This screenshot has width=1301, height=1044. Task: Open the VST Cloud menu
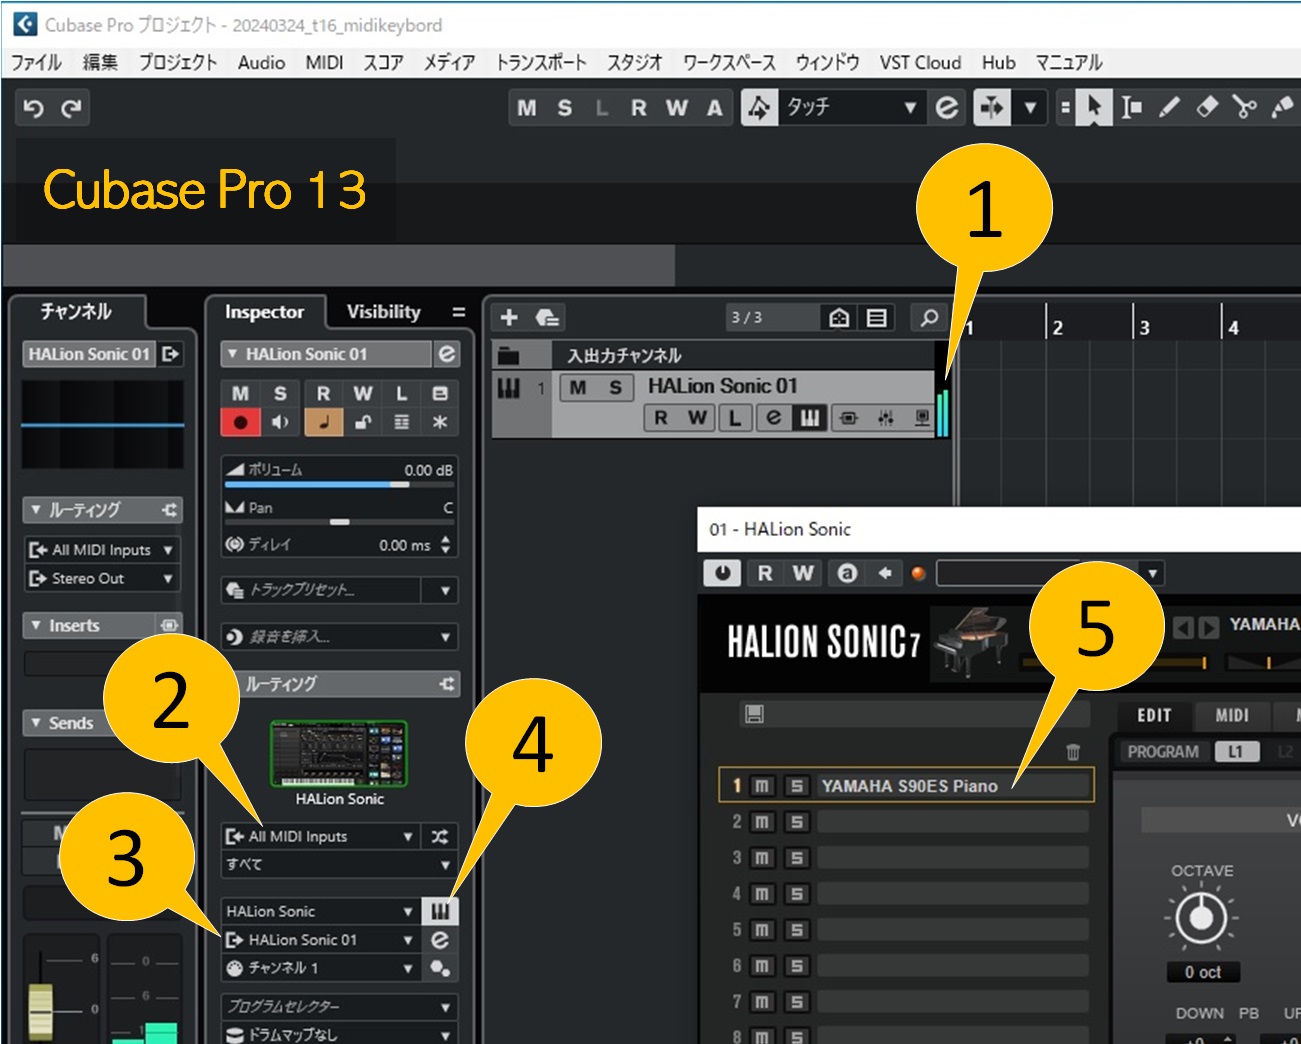(920, 62)
